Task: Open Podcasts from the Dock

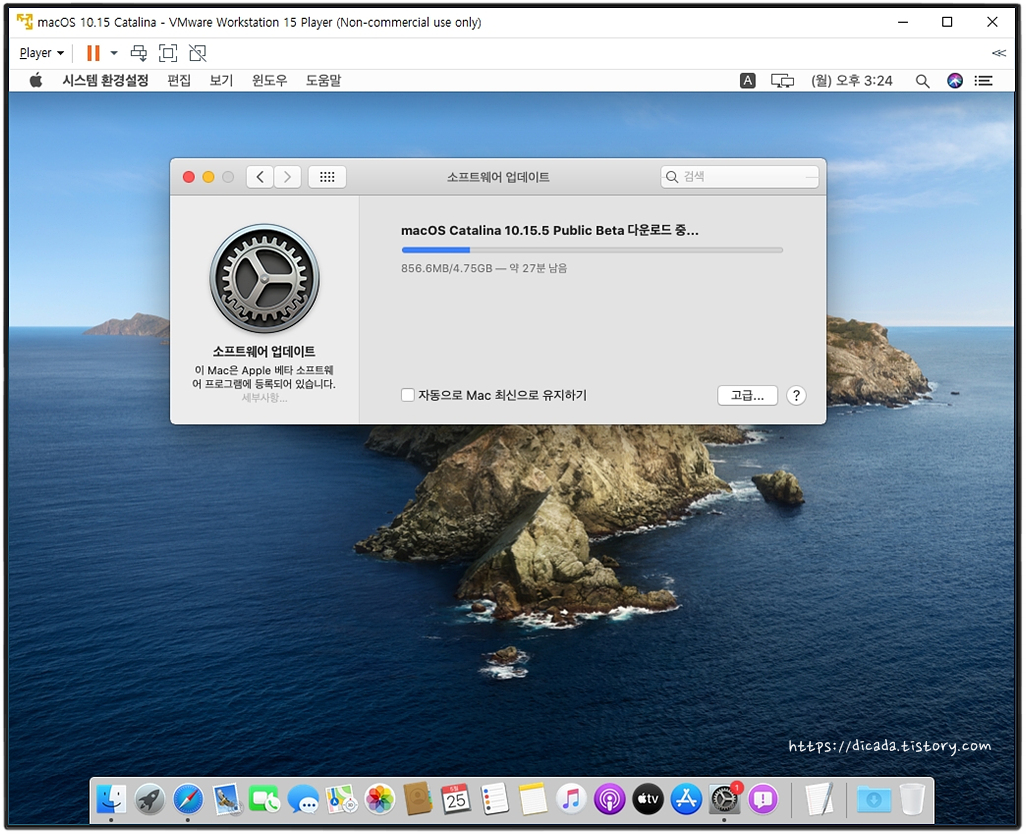Action: tap(609, 799)
